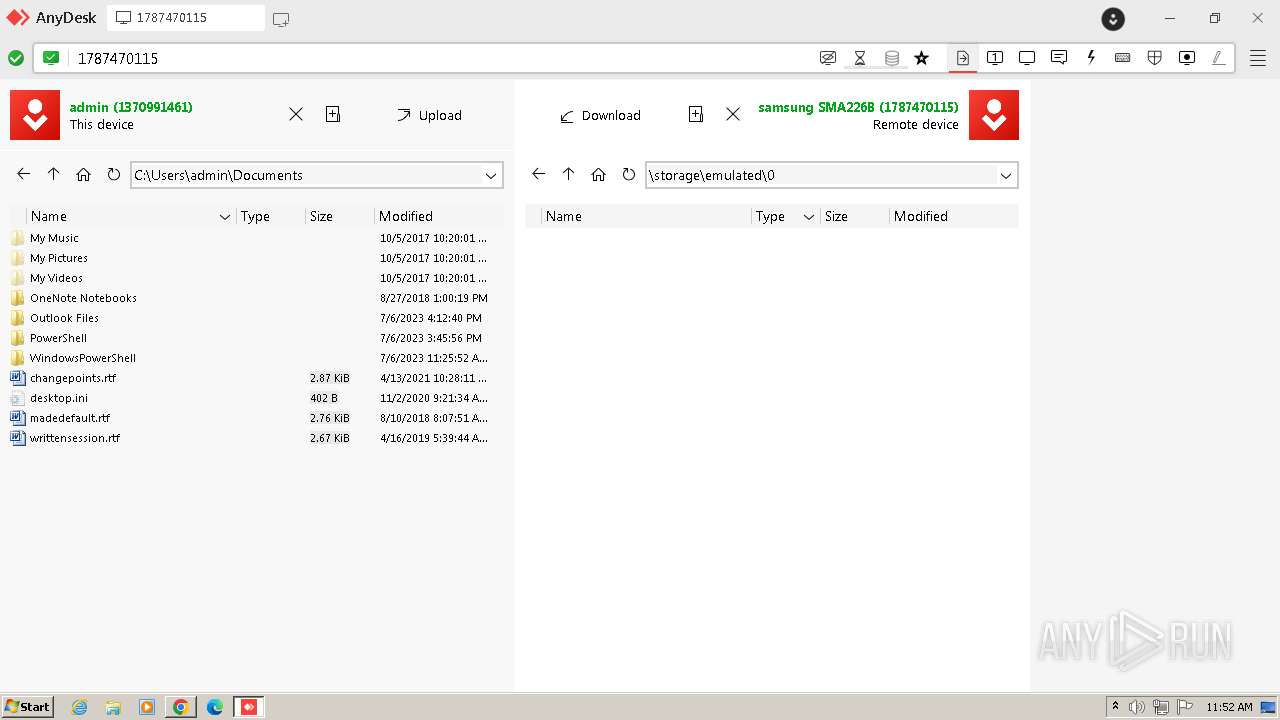This screenshot has height=720, width=1280.
Task: Select the changepoints.rtf file
Action: coord(257,378)
